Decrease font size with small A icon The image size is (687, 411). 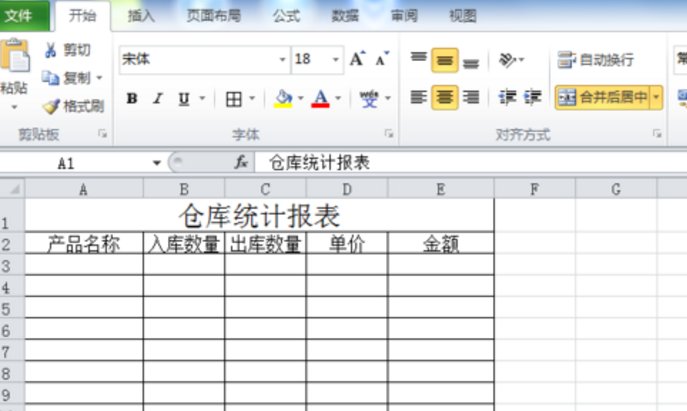(x=382, y=59)
